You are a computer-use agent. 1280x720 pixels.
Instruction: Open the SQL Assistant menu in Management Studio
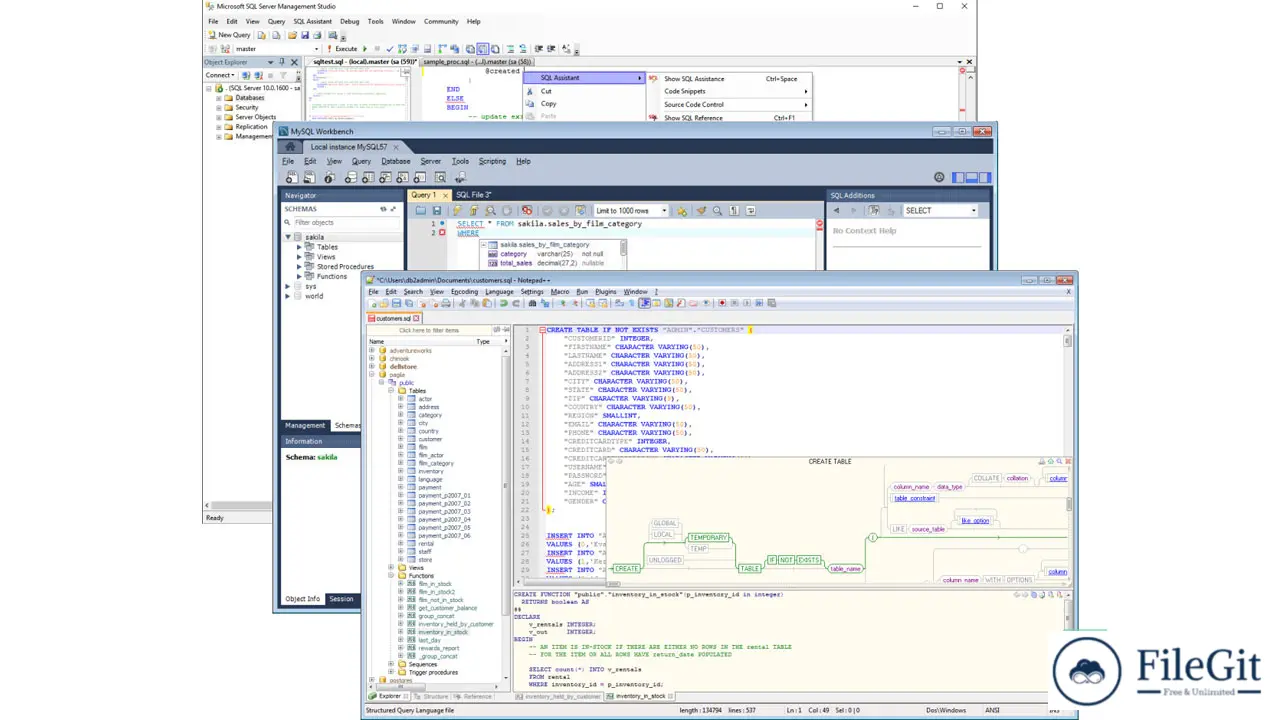click(313, 21)
